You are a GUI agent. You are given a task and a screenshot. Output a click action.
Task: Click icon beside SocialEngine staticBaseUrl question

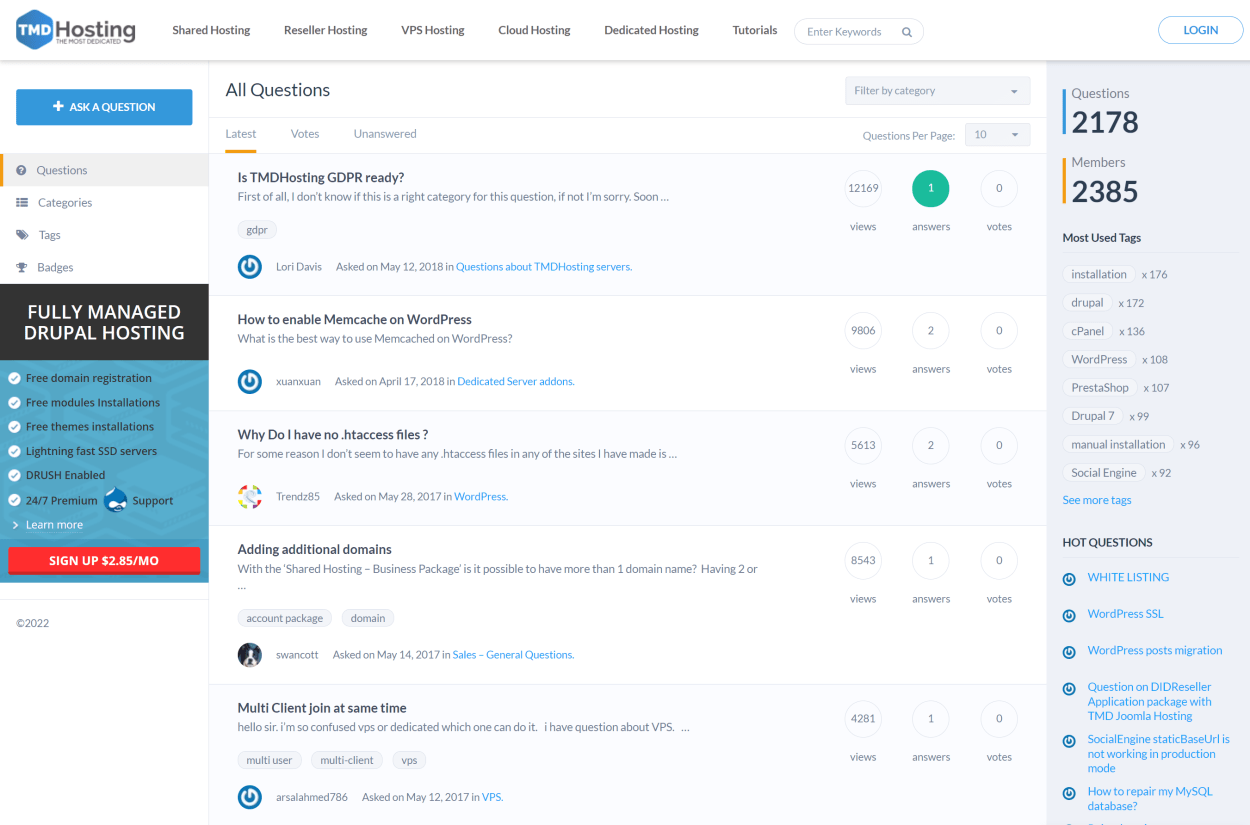click(1069, 741)
